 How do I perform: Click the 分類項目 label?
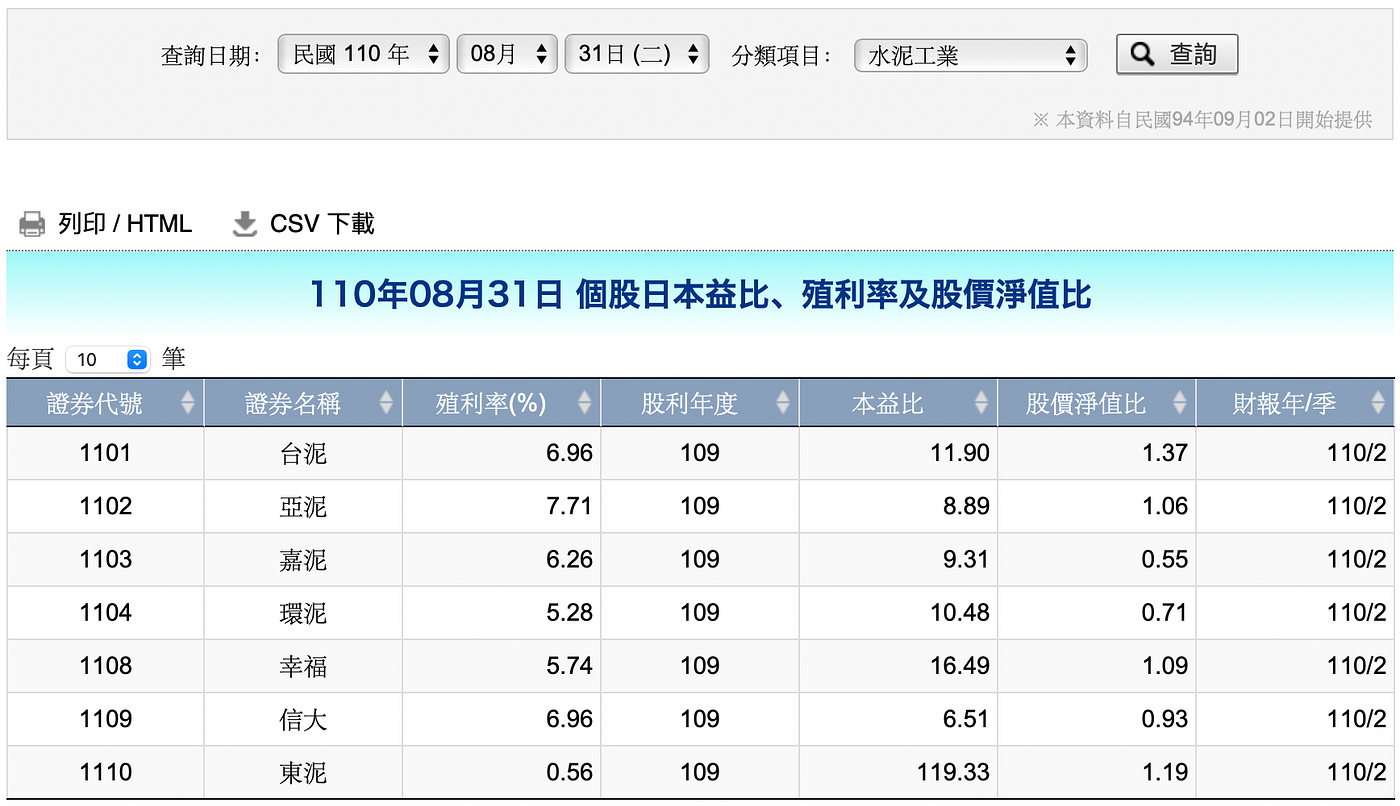pos(782,56)
